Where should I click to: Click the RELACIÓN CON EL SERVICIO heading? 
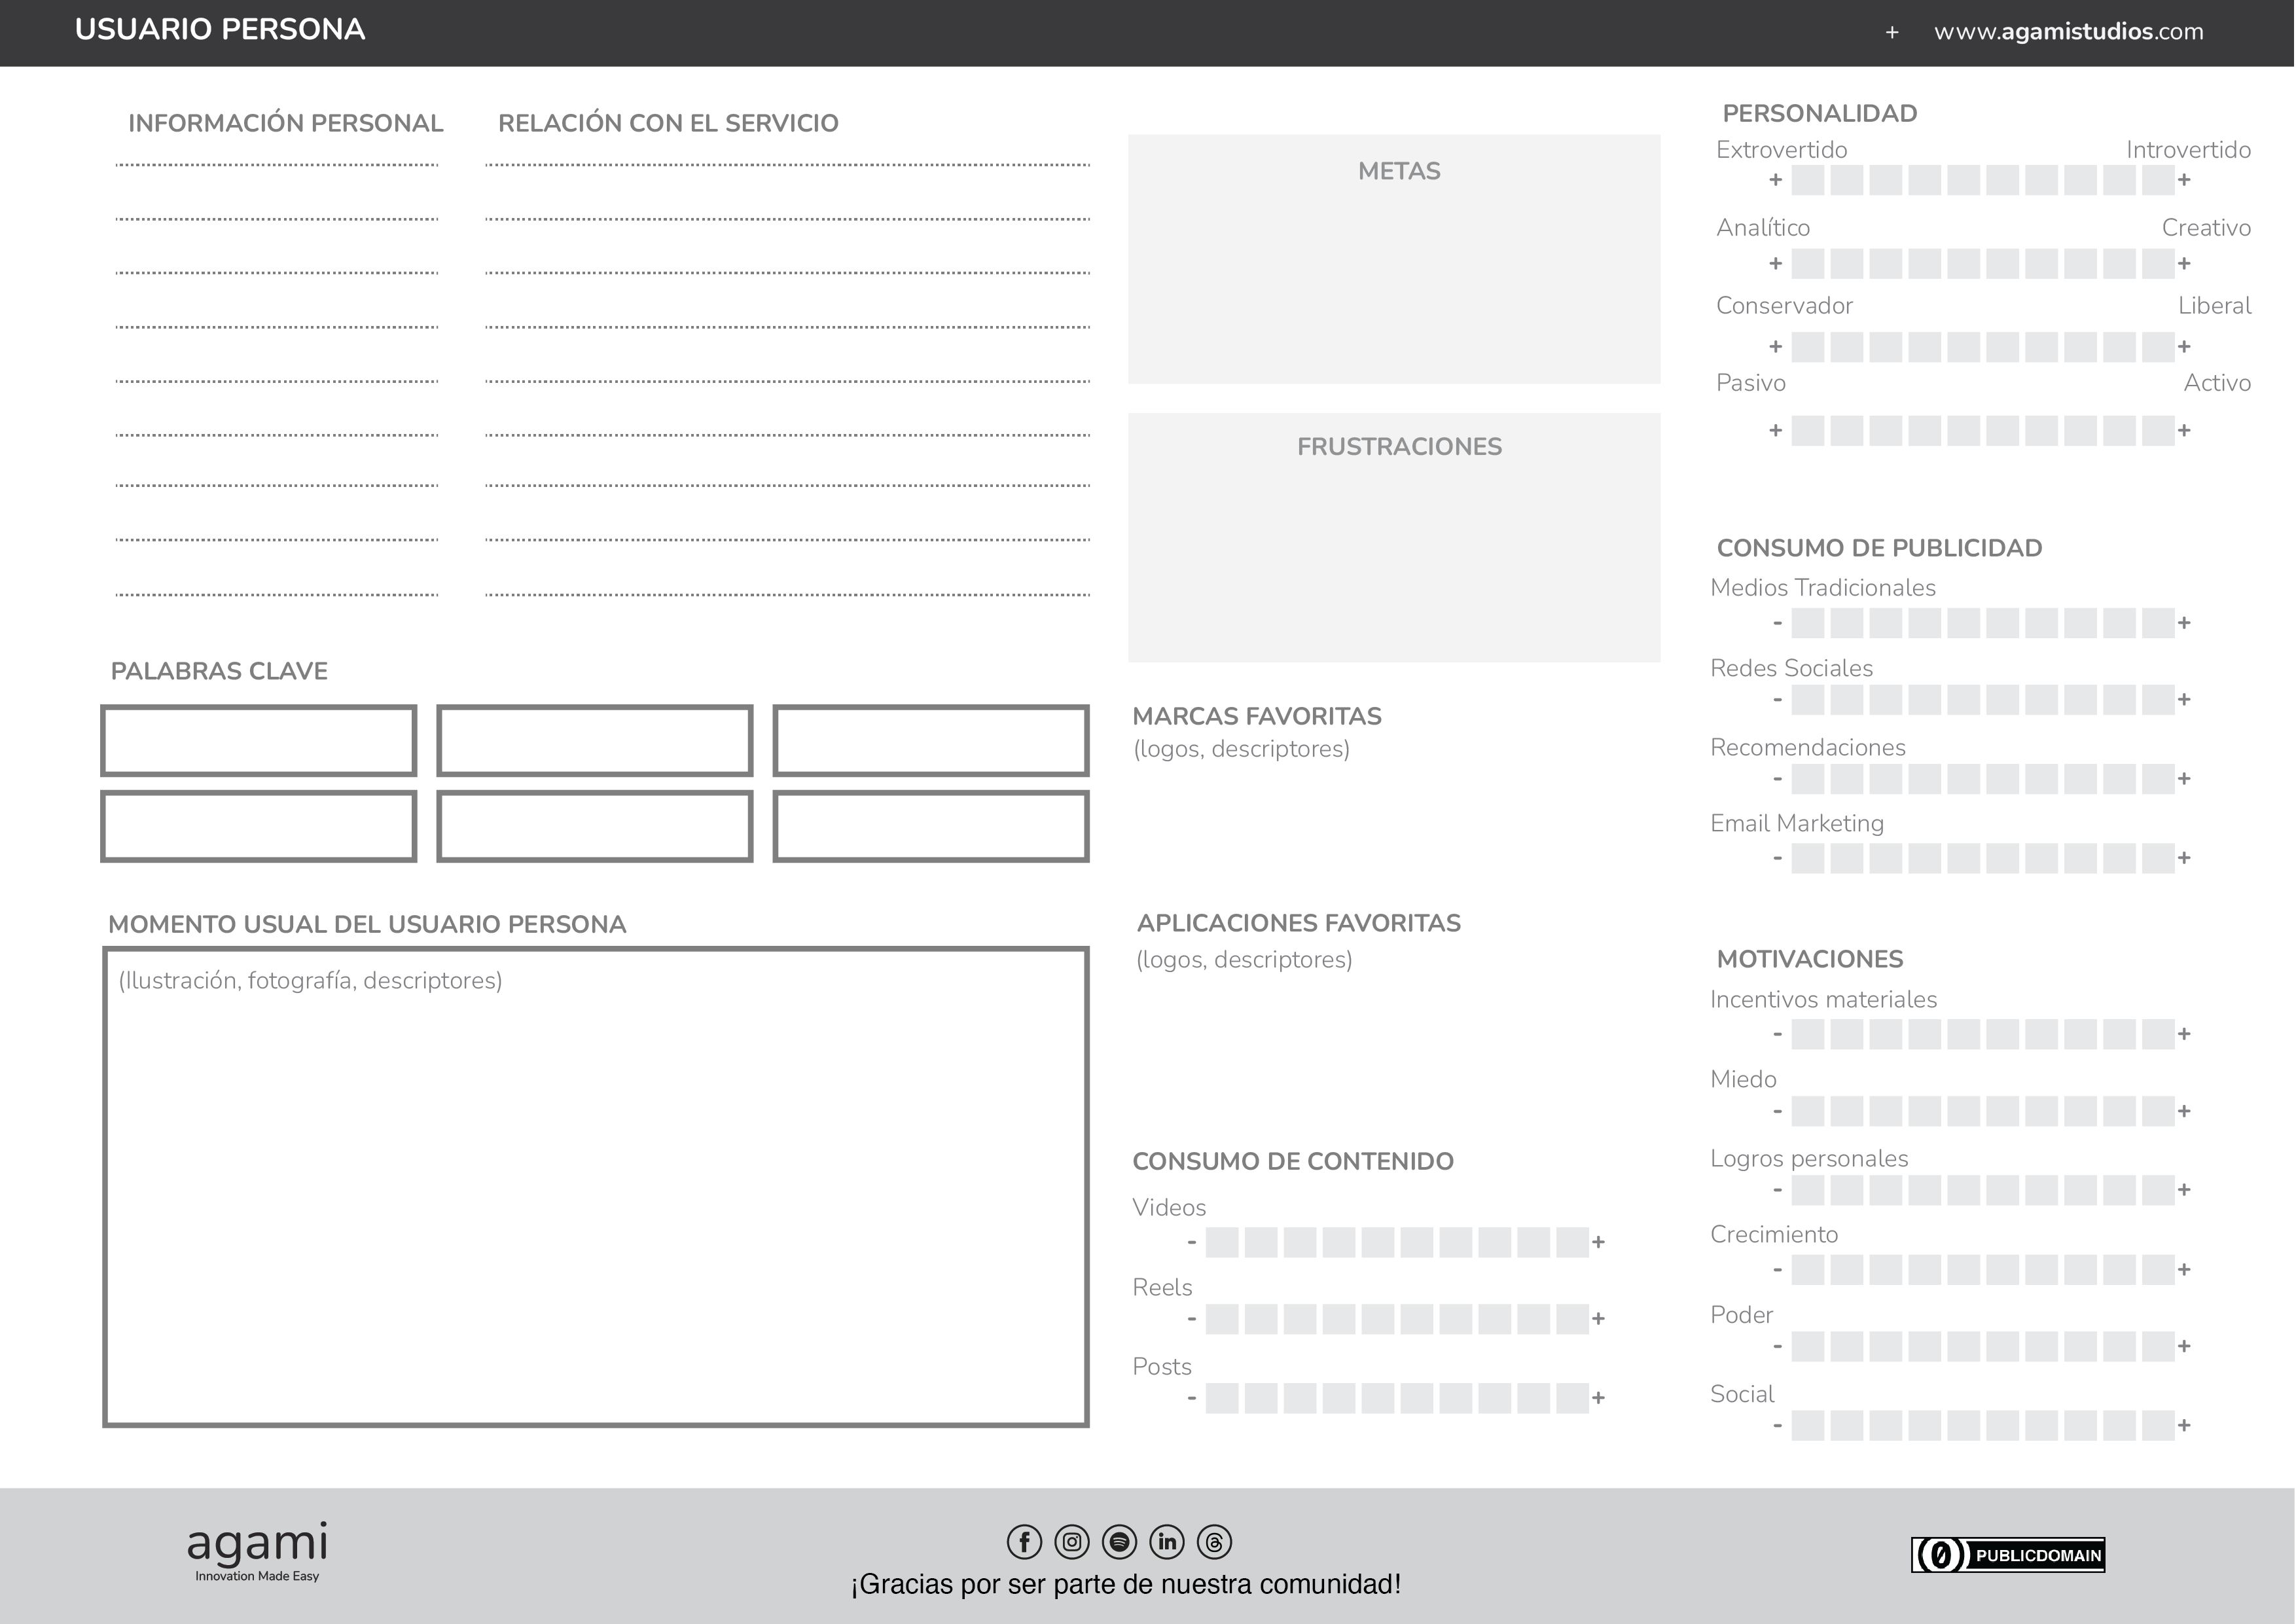pyautogui.click(x=668, y=123)
